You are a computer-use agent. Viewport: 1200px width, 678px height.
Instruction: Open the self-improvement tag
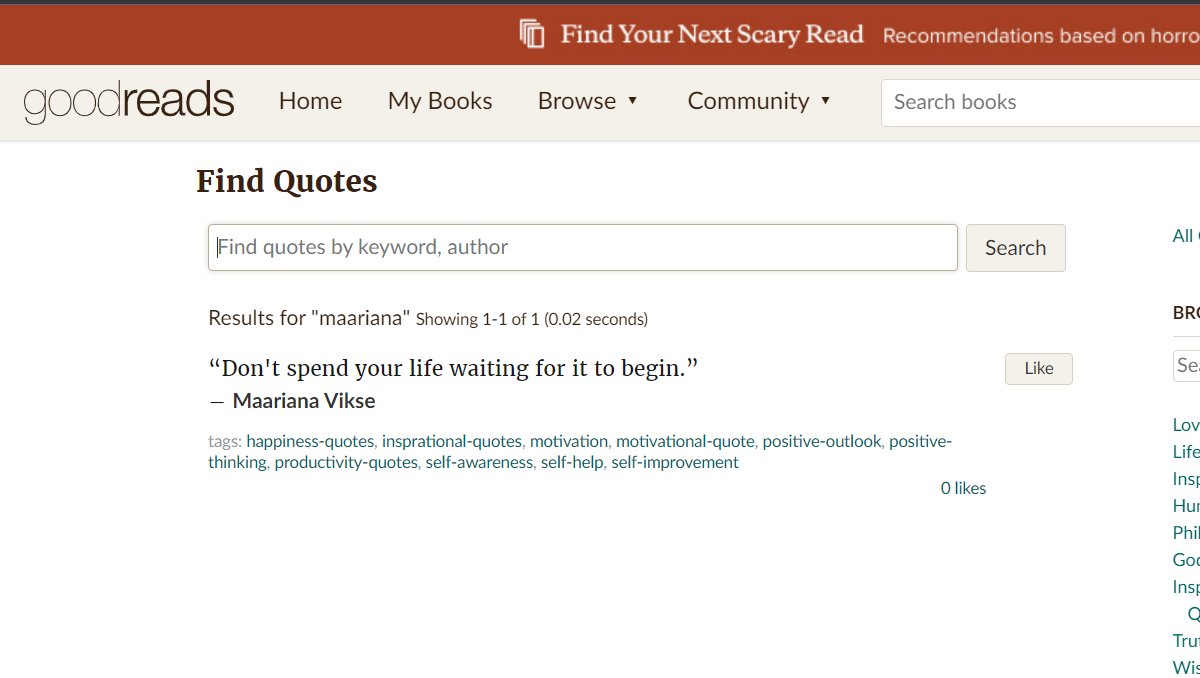675,462
